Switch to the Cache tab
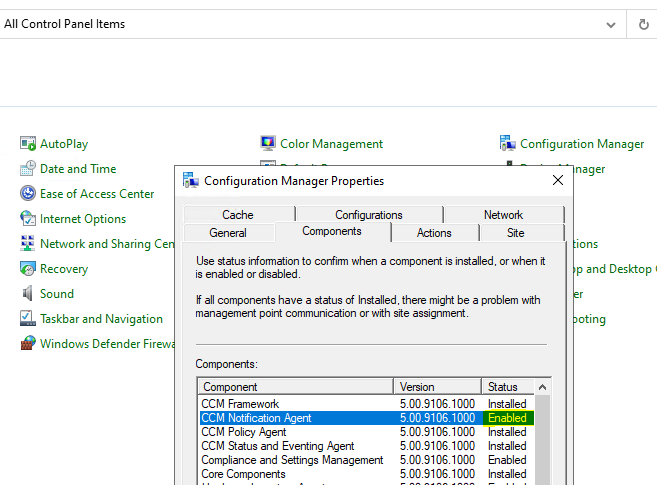Viewport: 657px width, 485px height. pyautogui.click(x=238, y=214)
